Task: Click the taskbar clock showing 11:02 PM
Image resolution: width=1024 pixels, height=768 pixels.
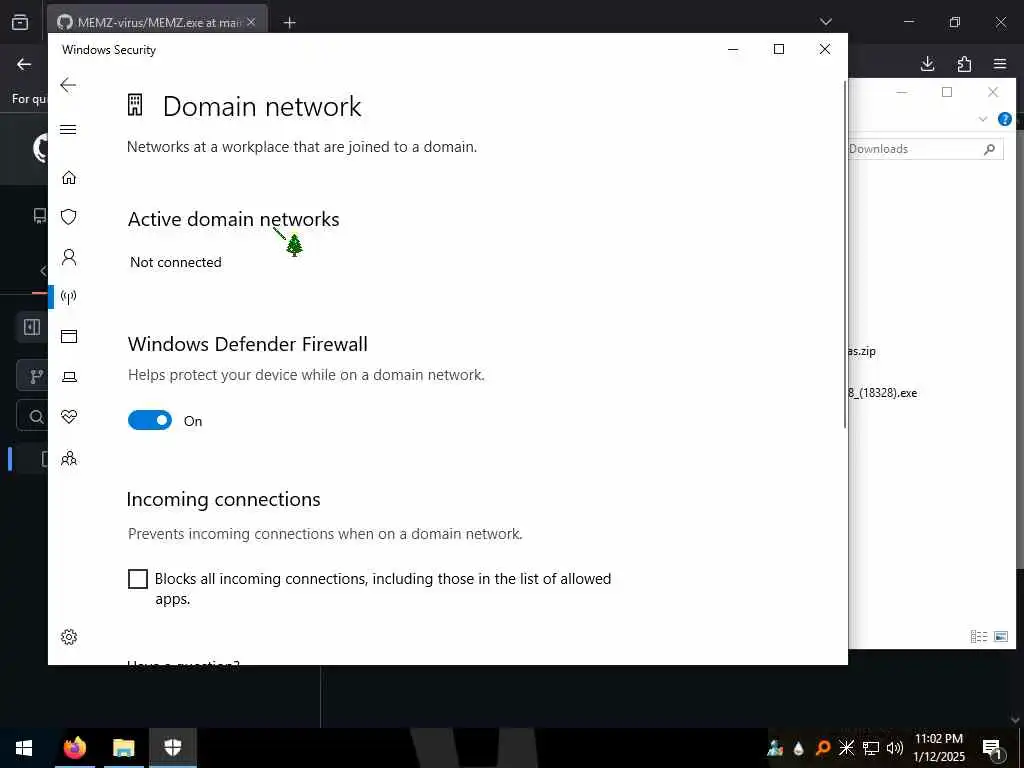Action: 938,748
